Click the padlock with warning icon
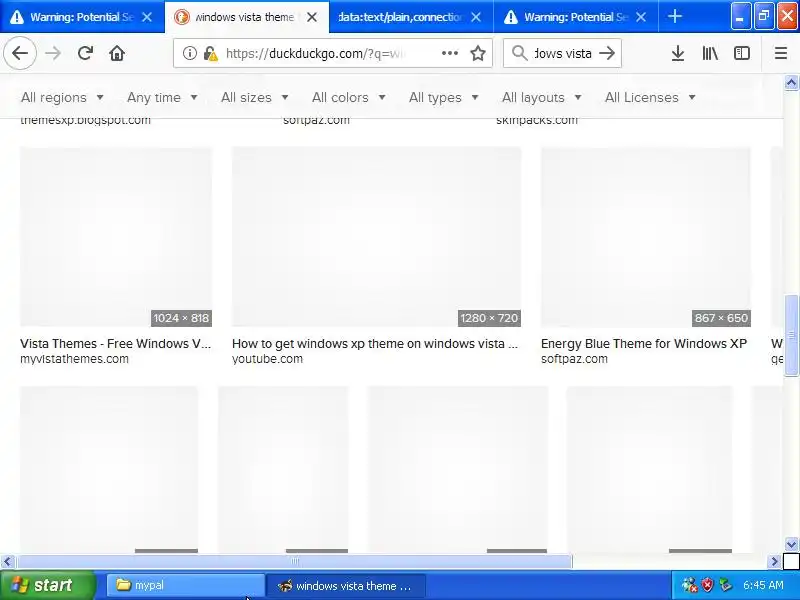This screenshot has height=600, width=800. 210,53
